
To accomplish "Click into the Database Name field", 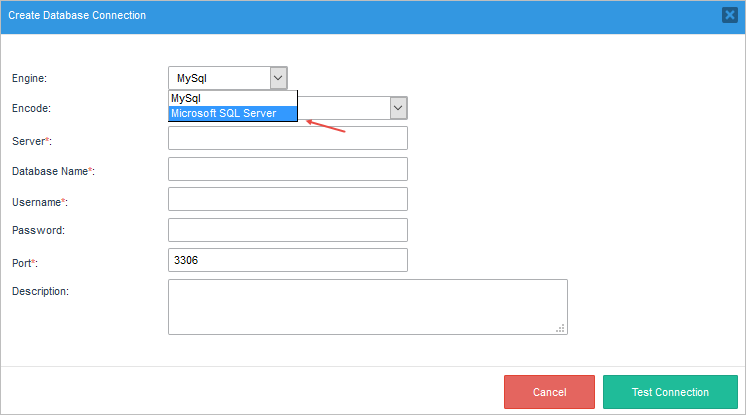I will (x=288, y=169).
